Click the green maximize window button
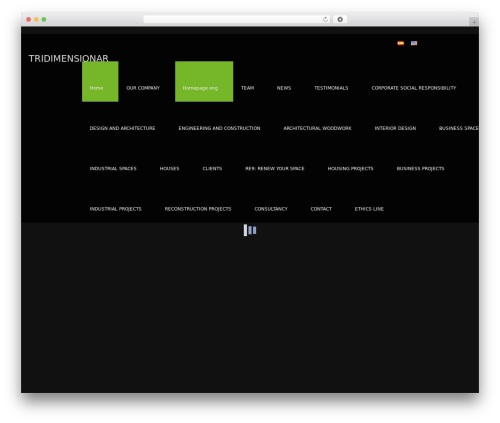 point(44,19)
